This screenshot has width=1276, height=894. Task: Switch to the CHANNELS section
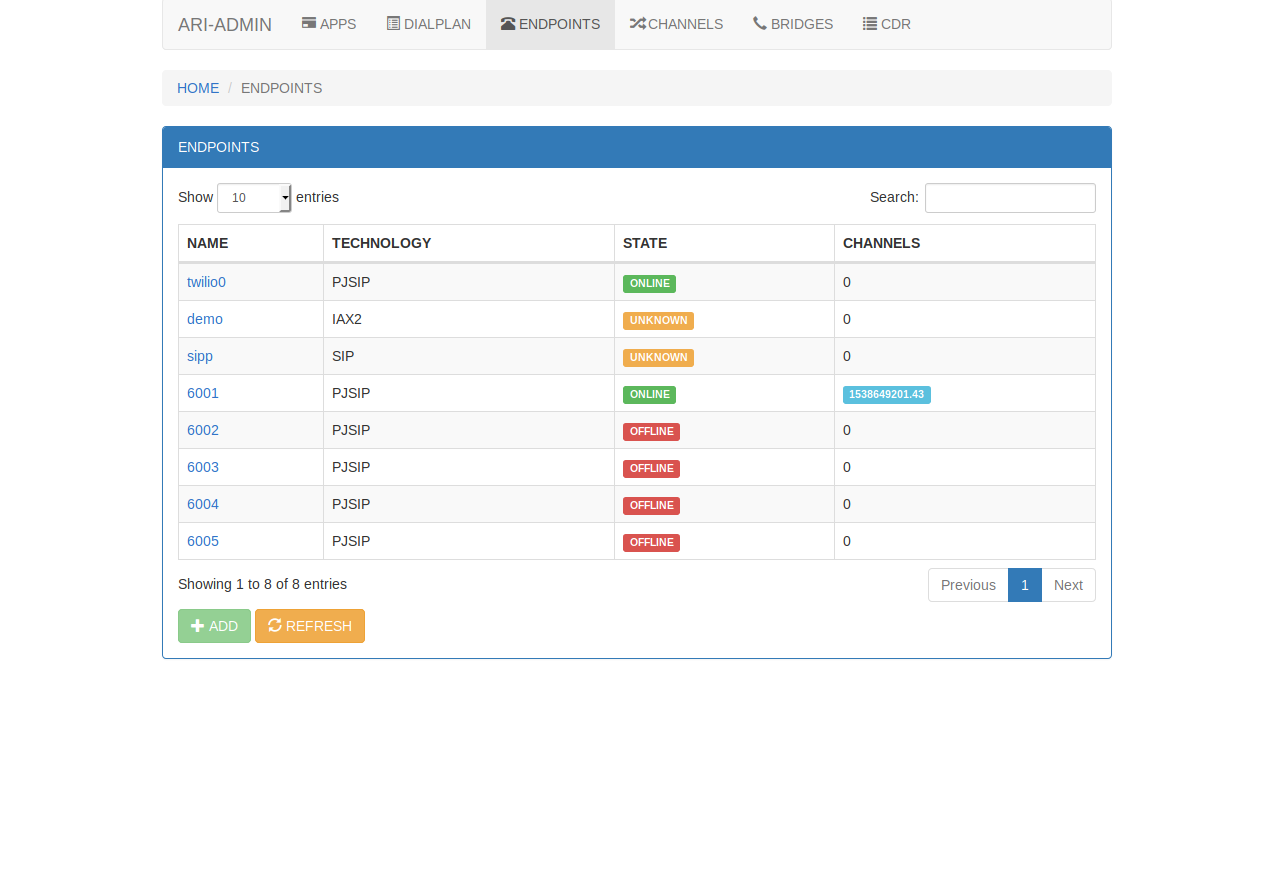tap(676, 24)
